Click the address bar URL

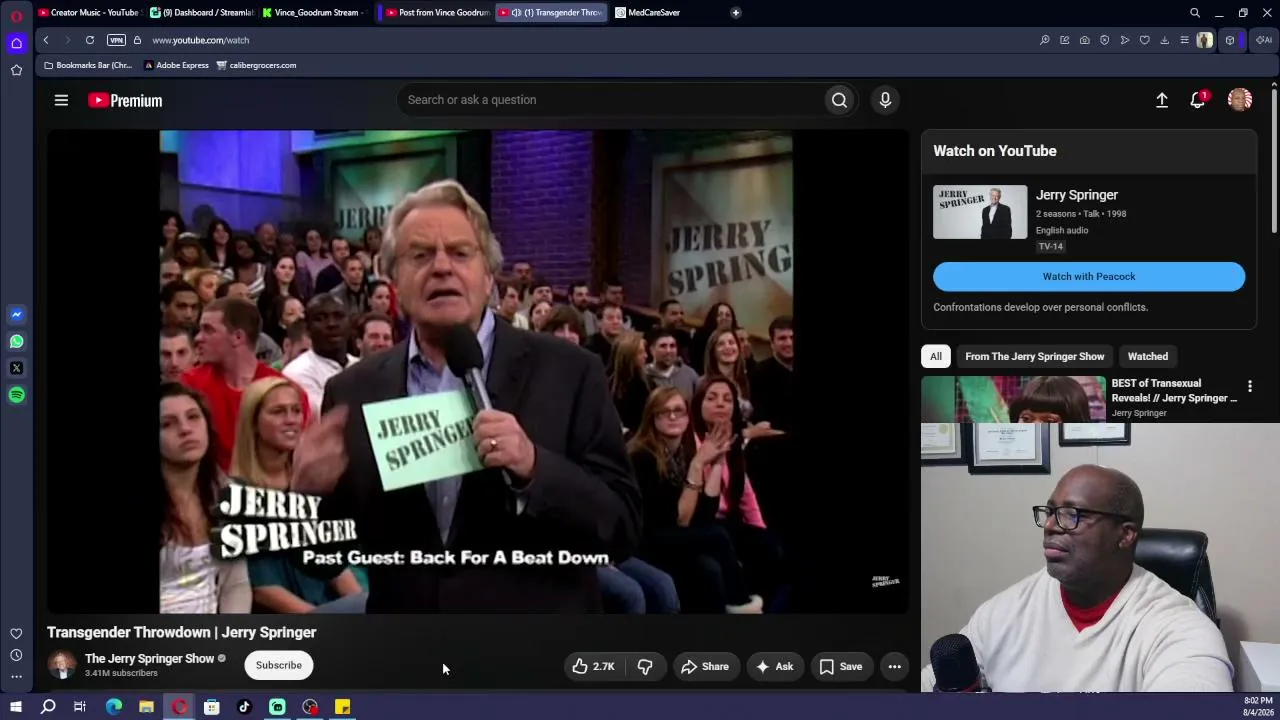[200, 40]
